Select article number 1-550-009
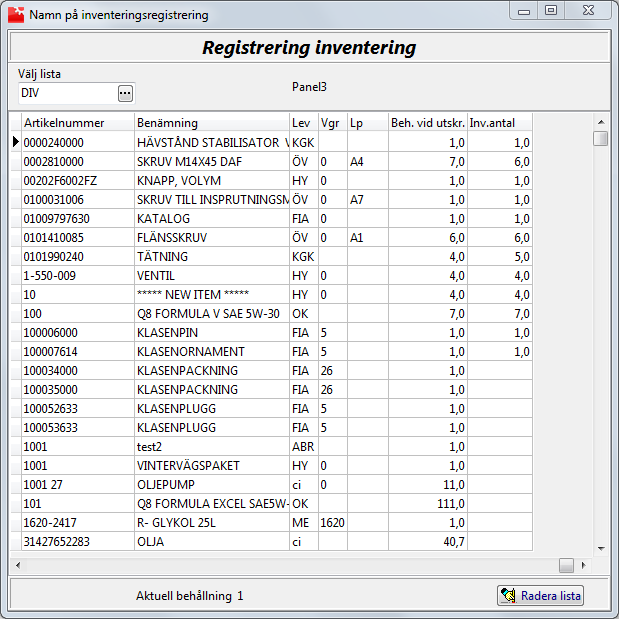 (78, 275)
